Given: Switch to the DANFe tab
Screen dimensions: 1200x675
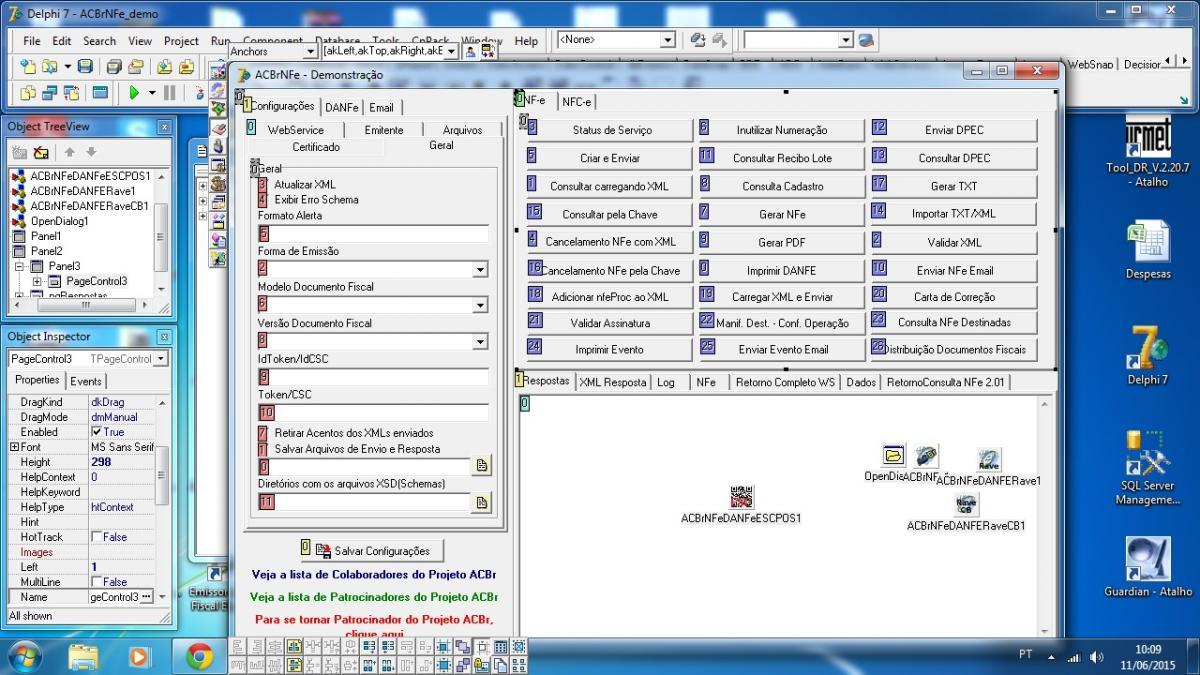Looking at the screenshot, I should click(342, 107).
